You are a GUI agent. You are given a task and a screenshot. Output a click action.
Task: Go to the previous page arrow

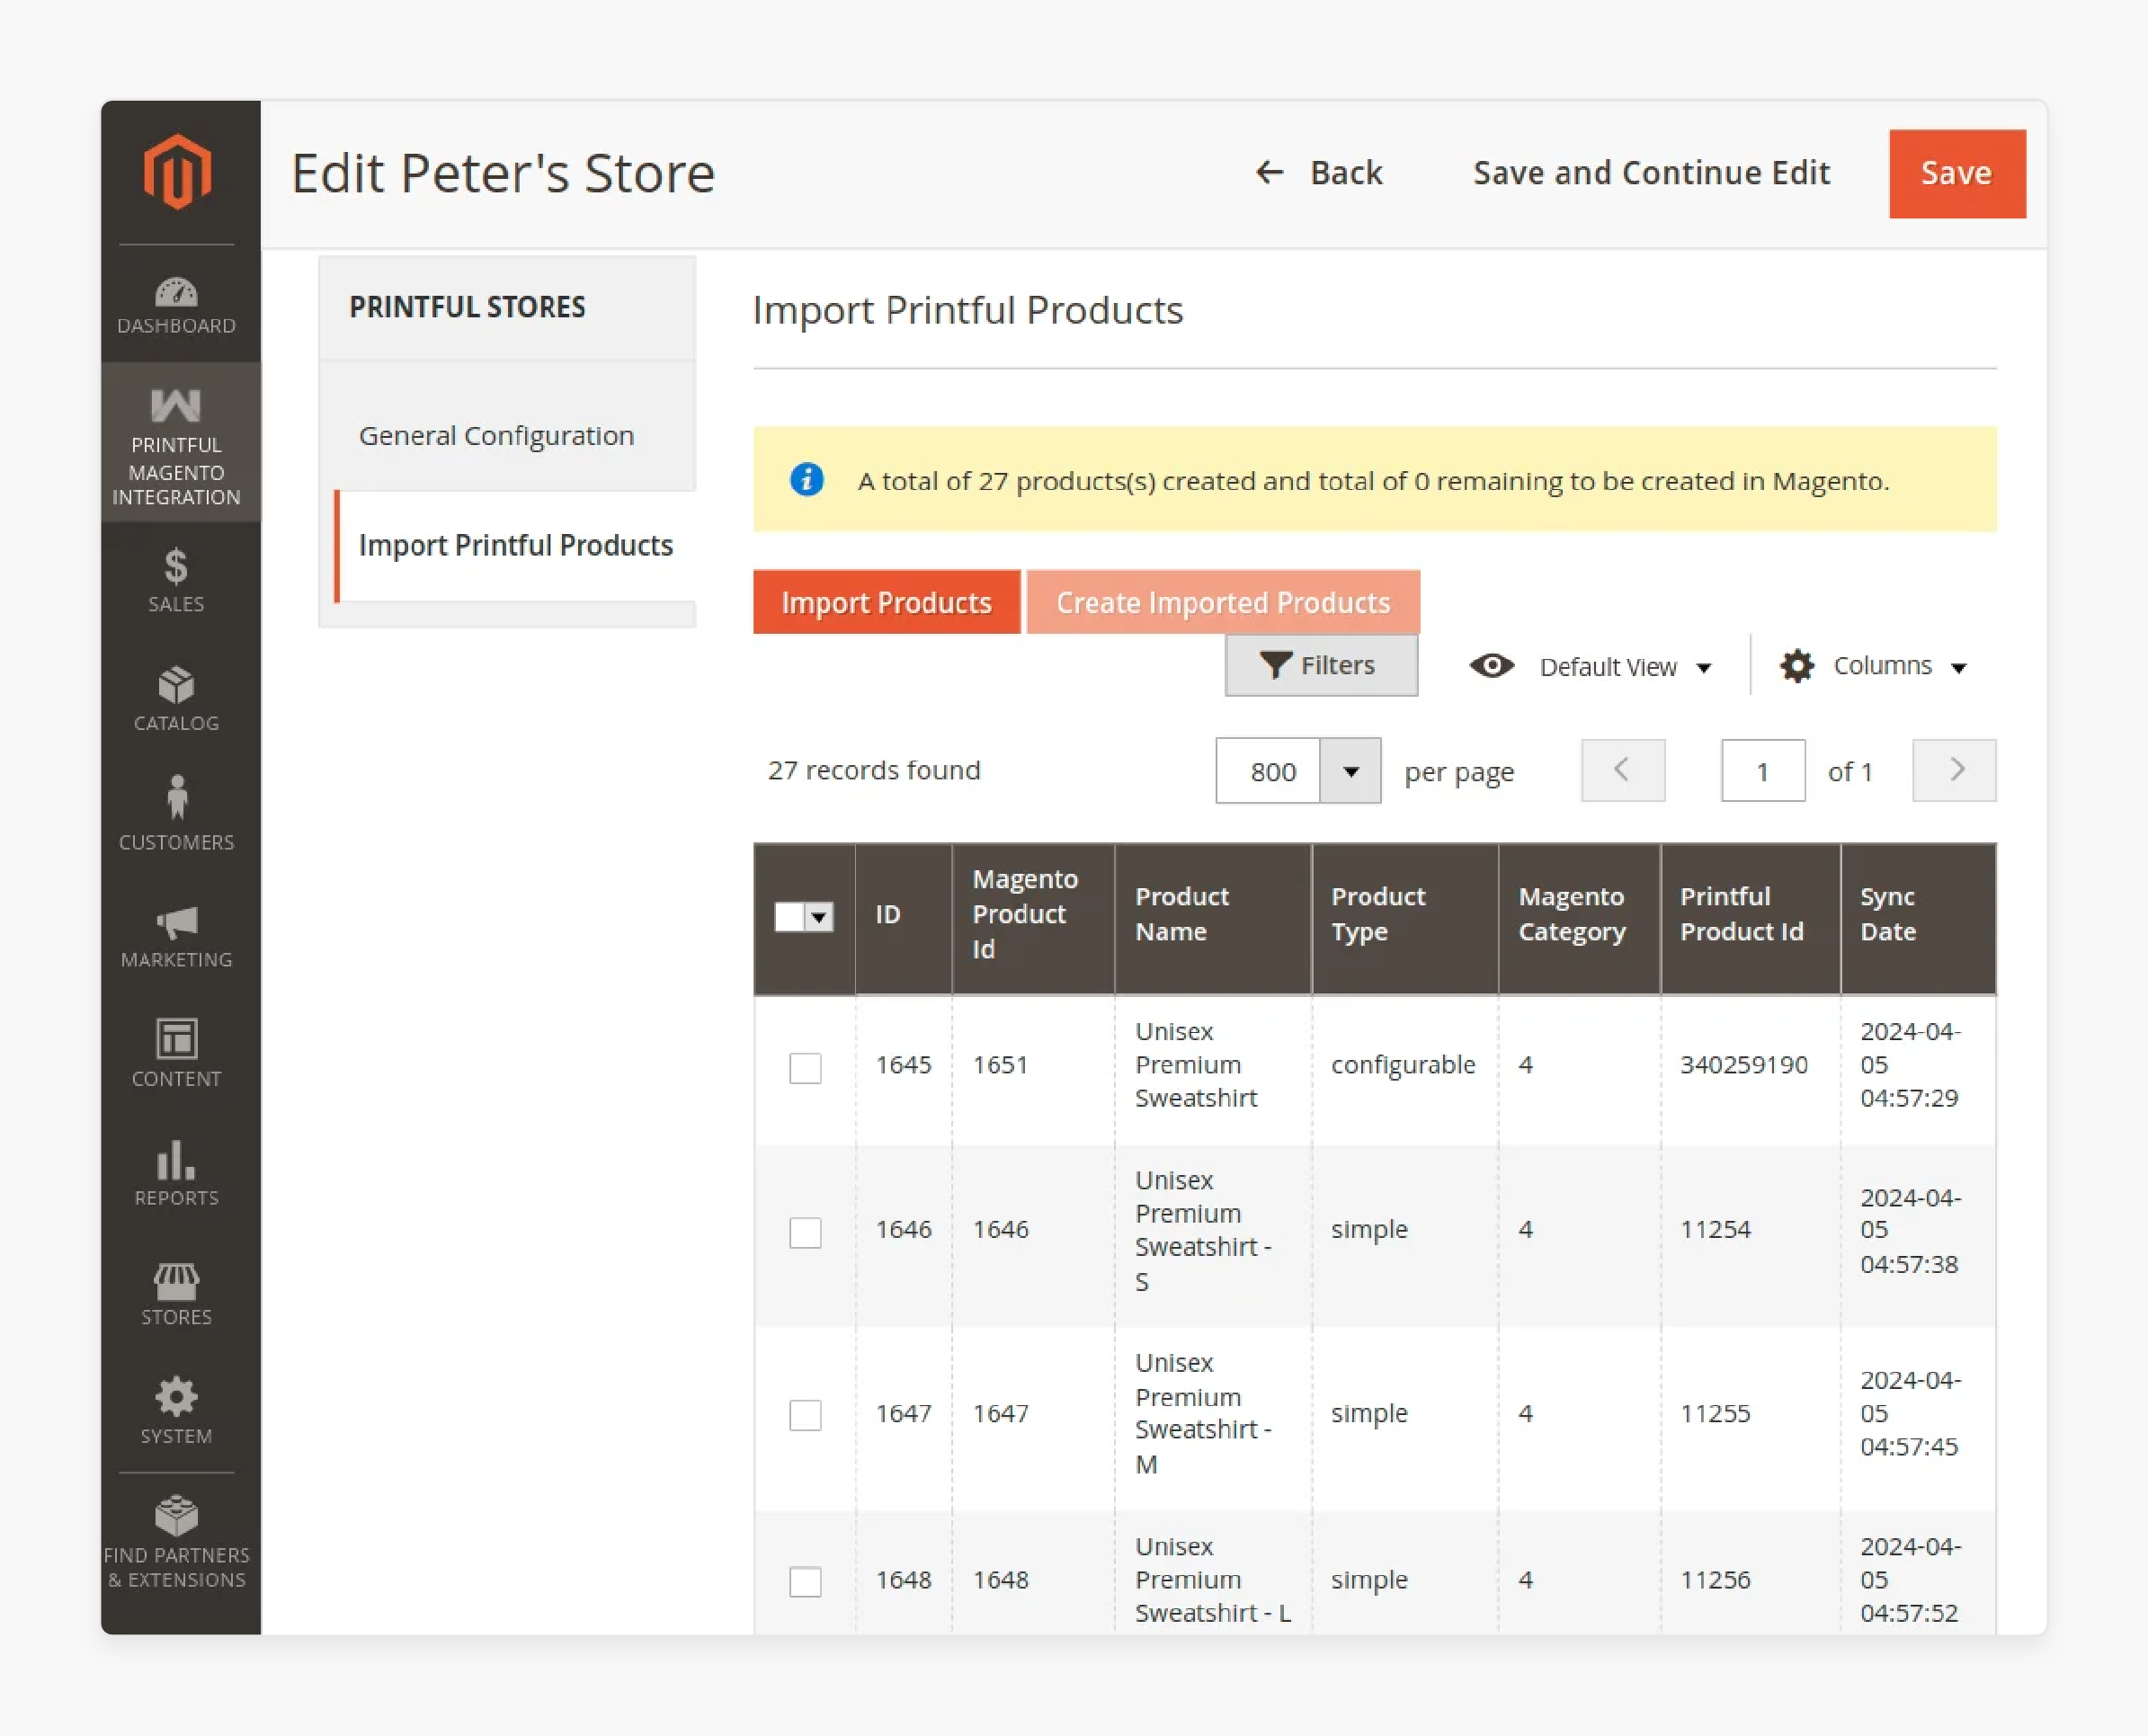tap(1623, 770)
